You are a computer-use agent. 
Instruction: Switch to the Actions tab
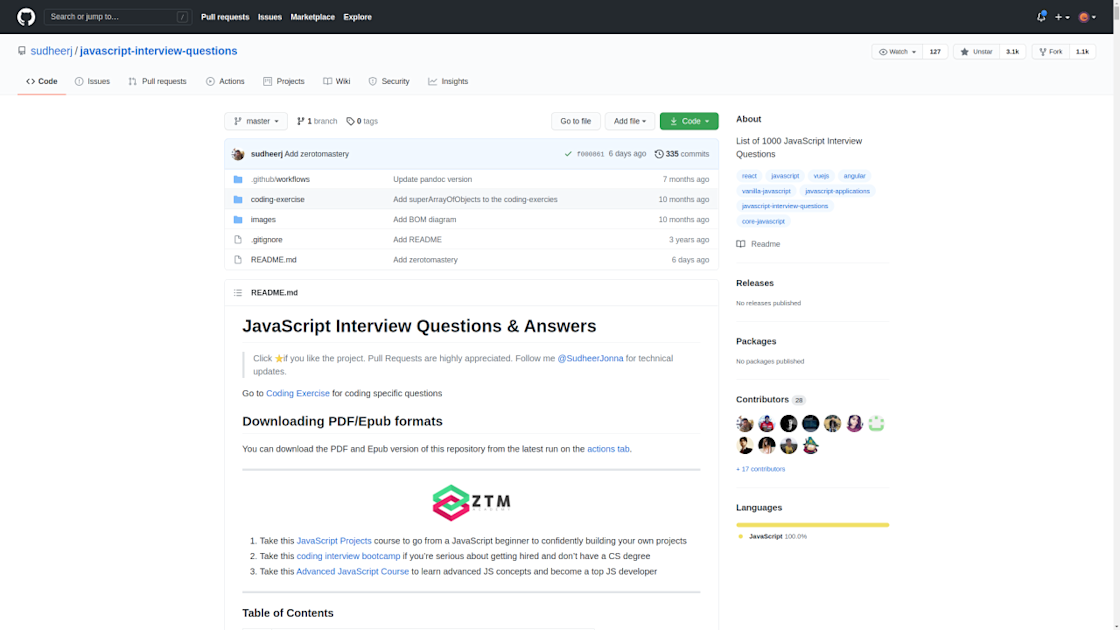(225, 81)
